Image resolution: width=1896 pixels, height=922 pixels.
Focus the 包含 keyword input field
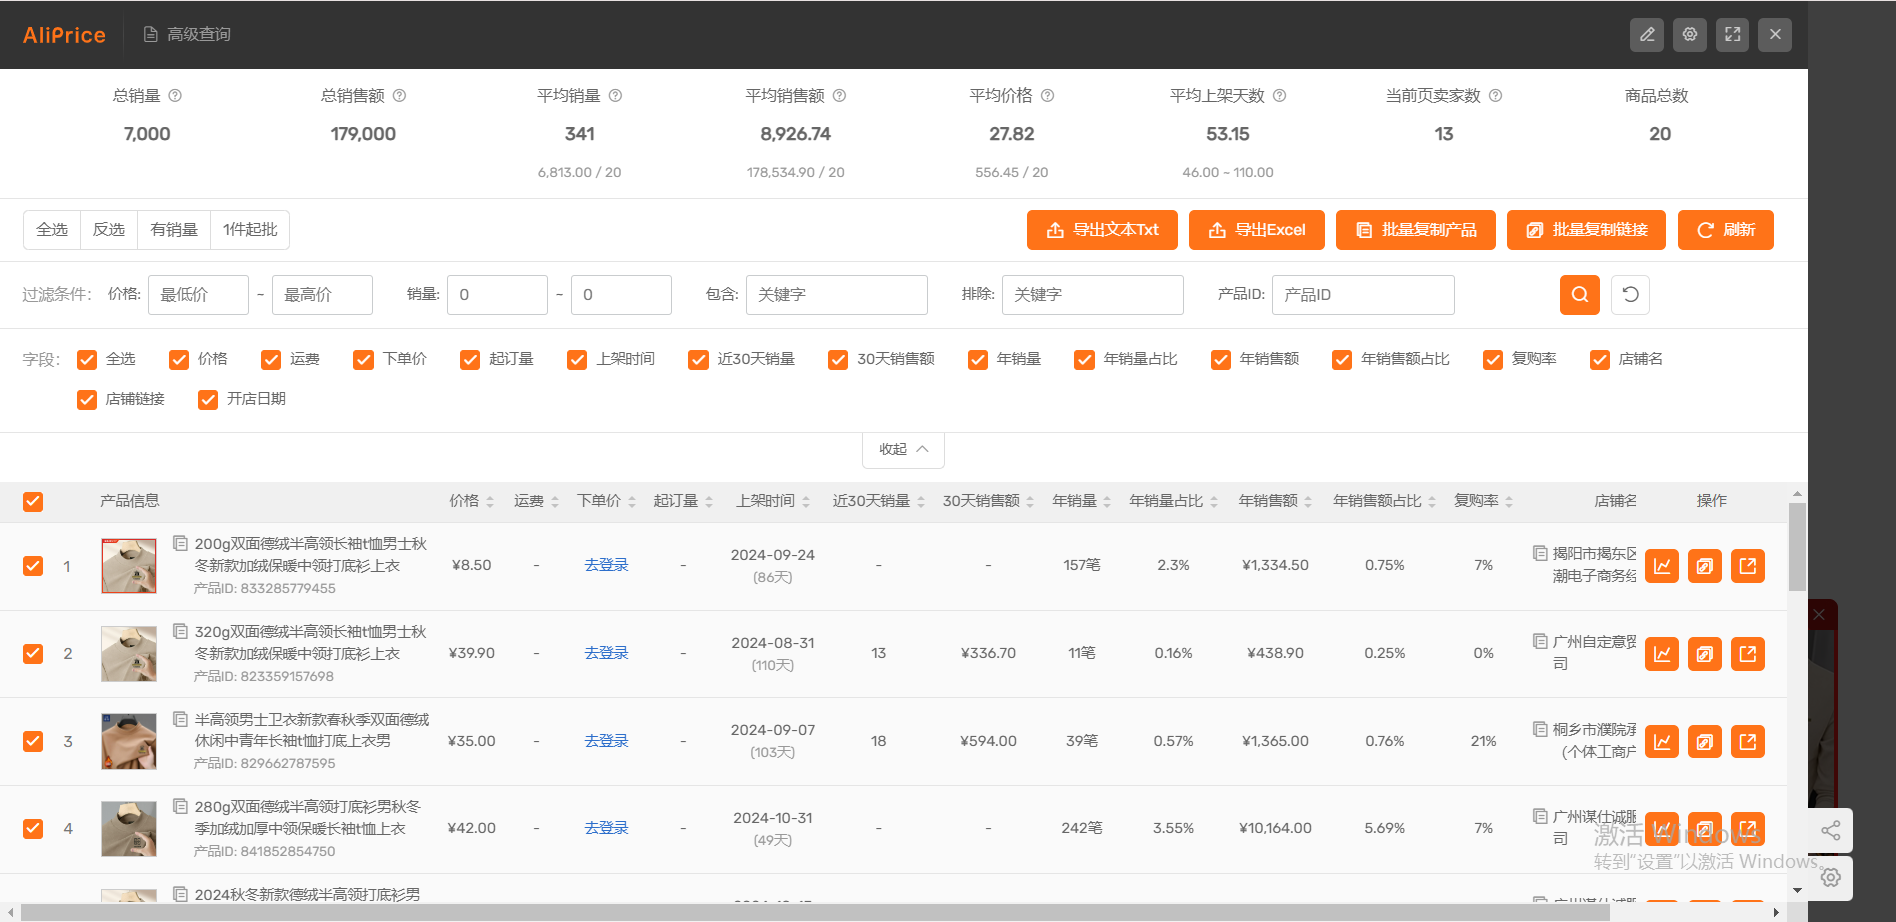point(837,295)
